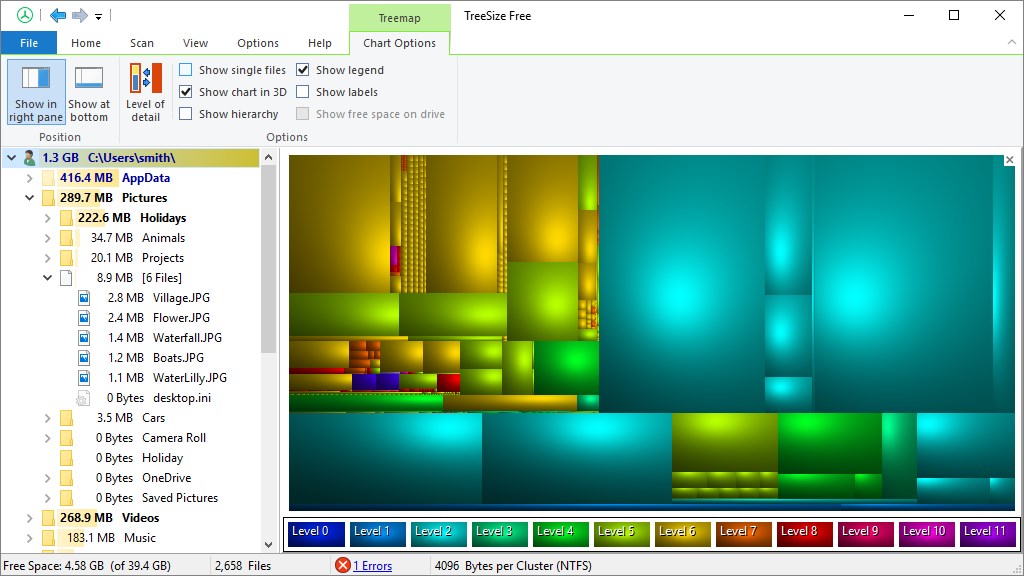1024x576 pixels.
Task: Open the Level of detail control
Action: pos(145,92)
